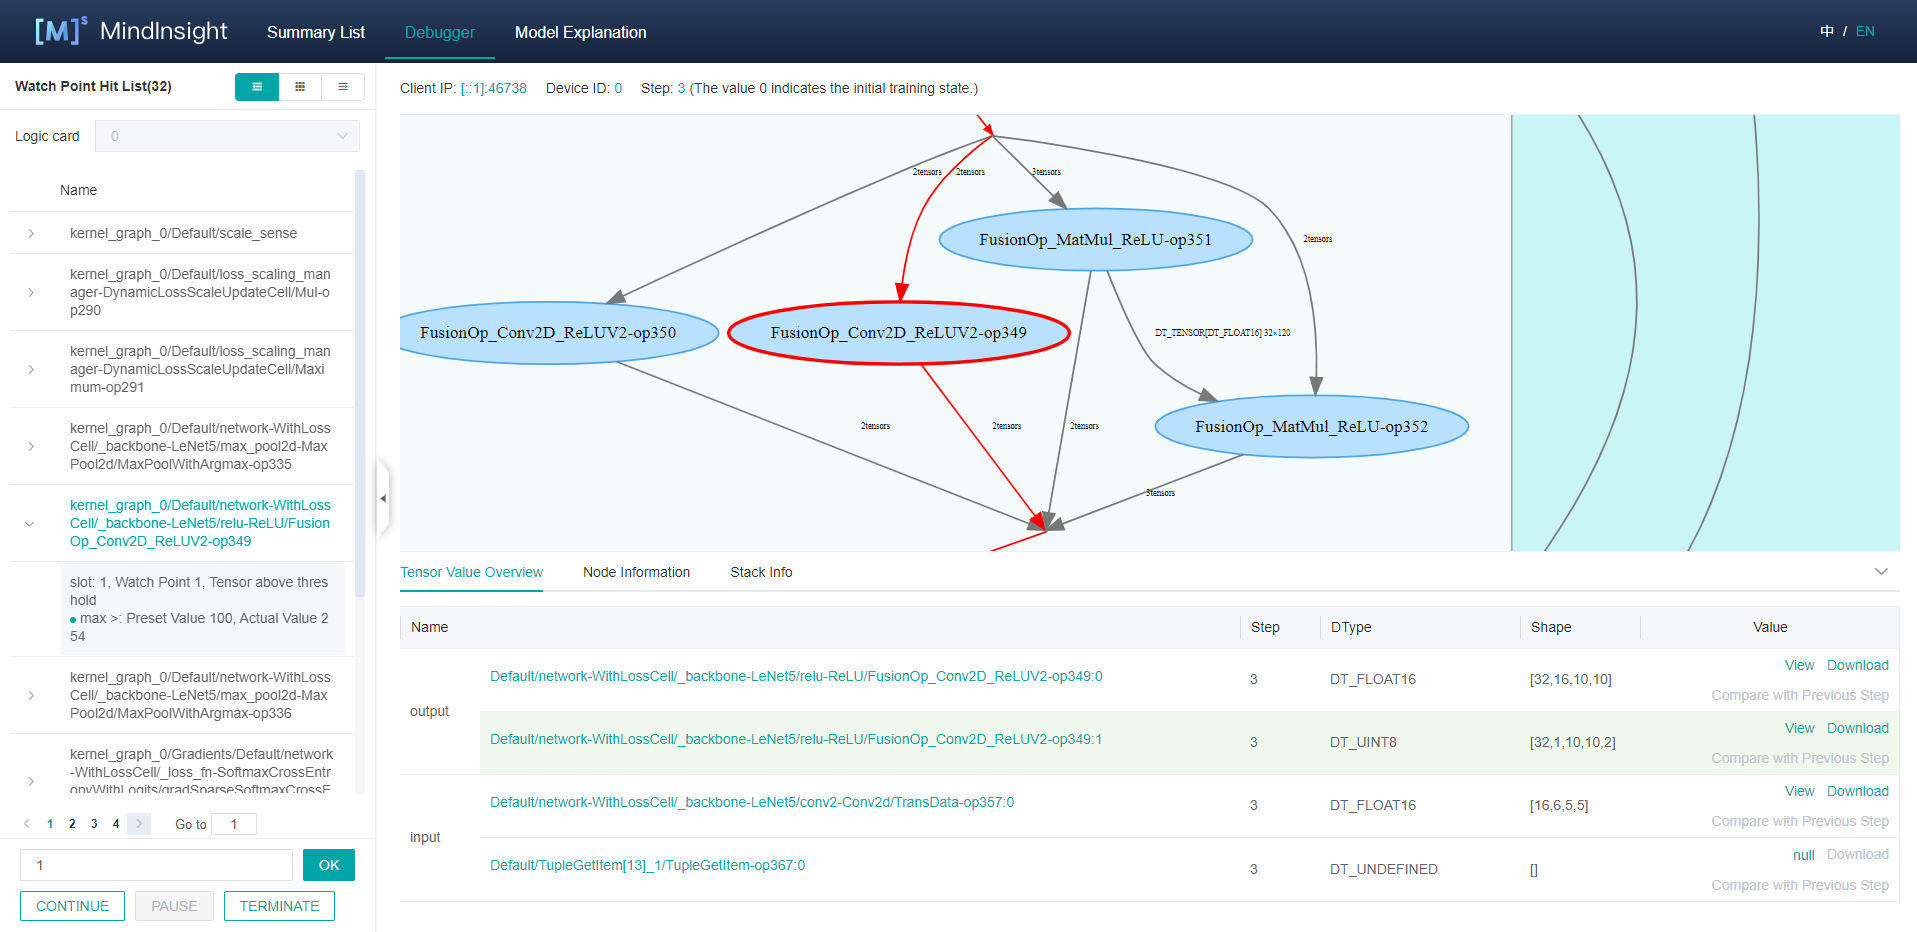1917x932 pixels.
Task: Switch language to Chinese (中)
Action: coord(1827,31)
